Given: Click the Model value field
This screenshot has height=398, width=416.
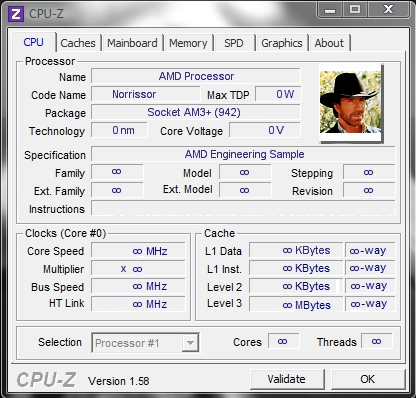Looking at the screenshot, I should (x=245, y=172).
